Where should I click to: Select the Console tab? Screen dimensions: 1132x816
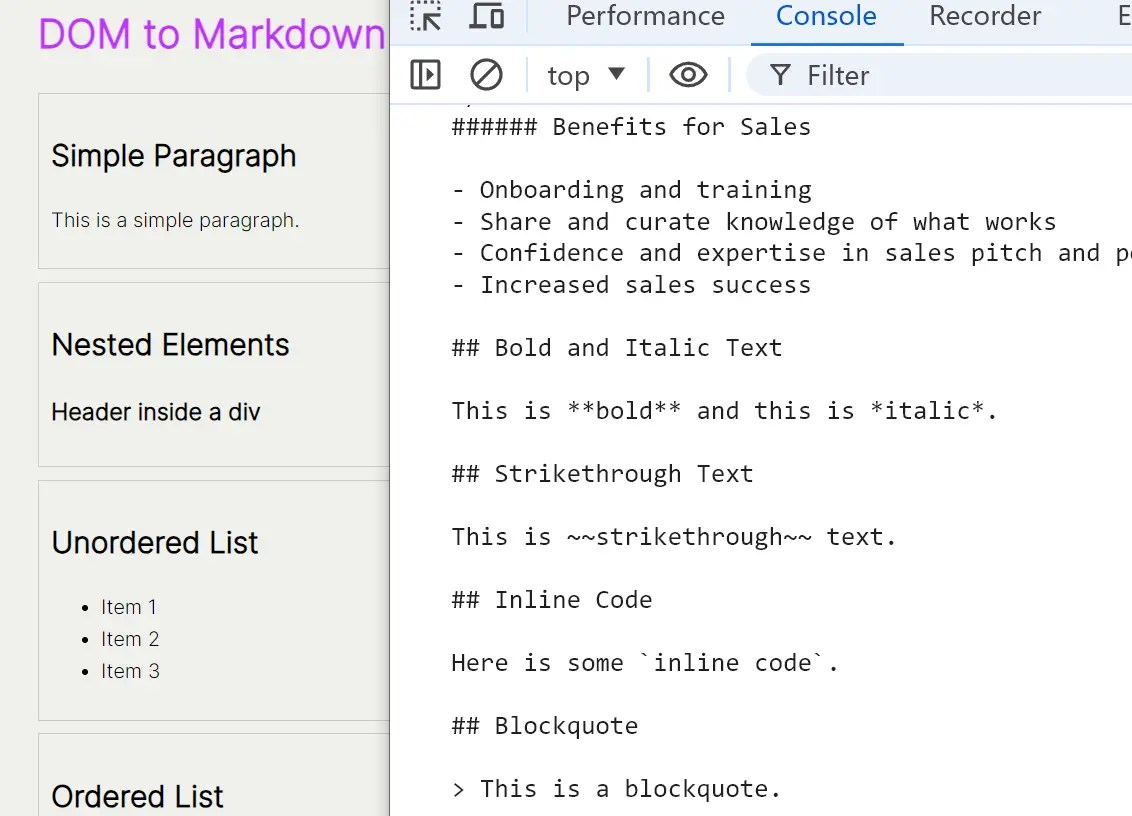pos(826,16)
